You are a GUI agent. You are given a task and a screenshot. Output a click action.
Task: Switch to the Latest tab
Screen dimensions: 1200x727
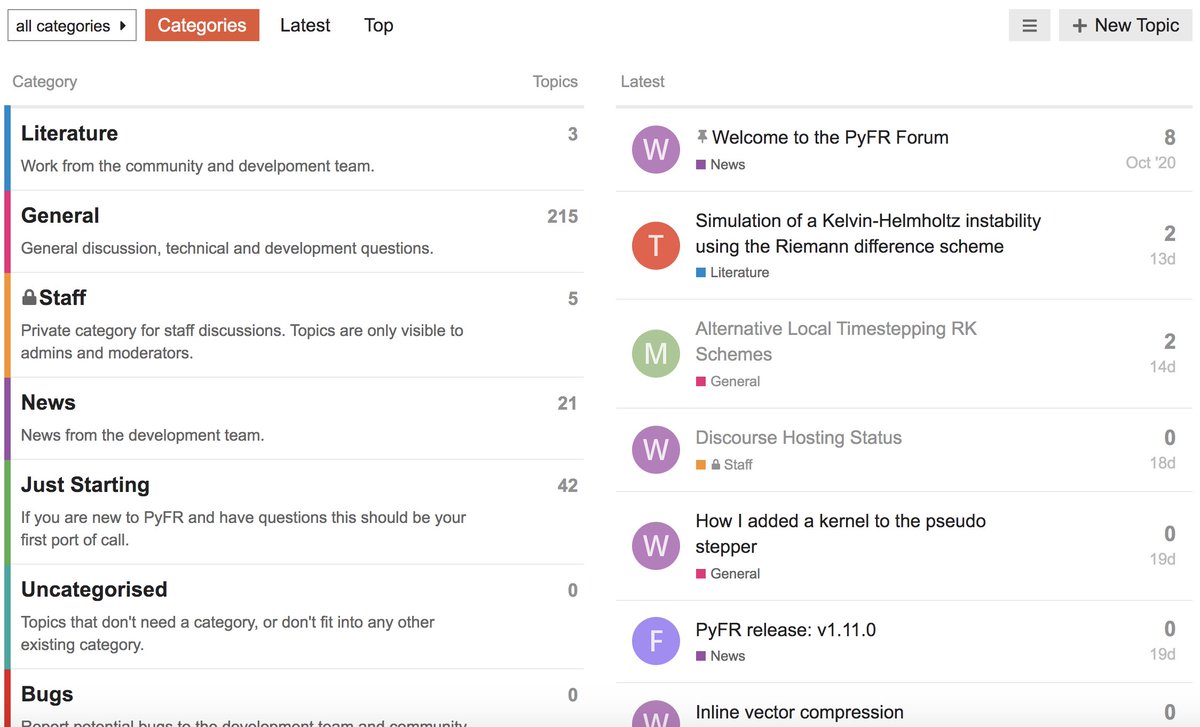(x=305, y=25)
